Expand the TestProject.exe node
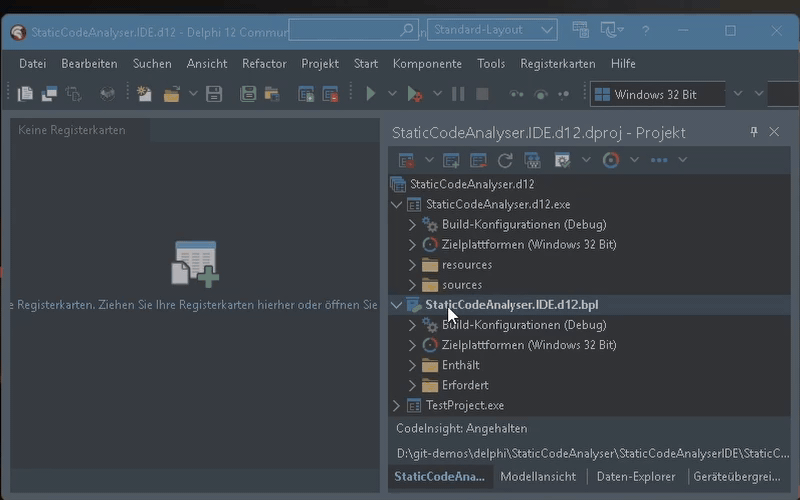The width and height of the screenshot is (800, 500). 396,406
